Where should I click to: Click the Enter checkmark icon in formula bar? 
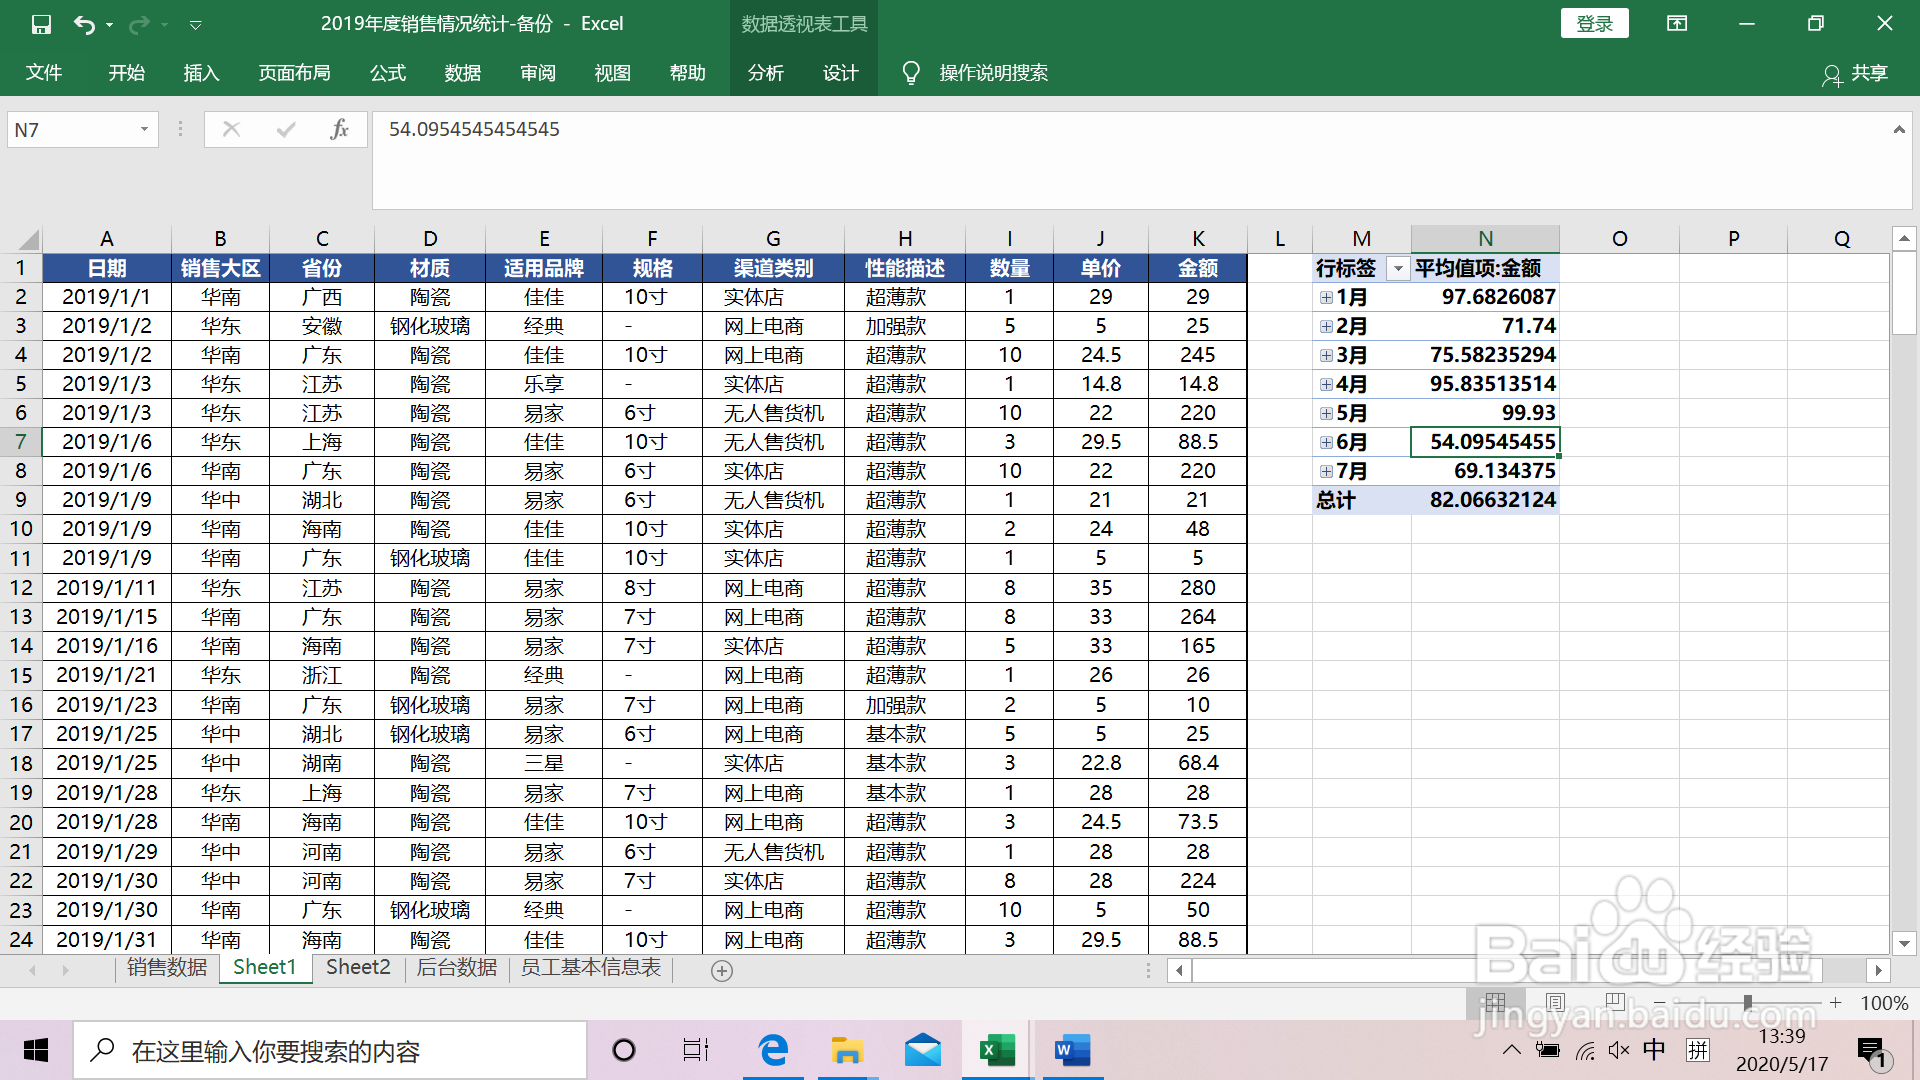click(286, 129)
